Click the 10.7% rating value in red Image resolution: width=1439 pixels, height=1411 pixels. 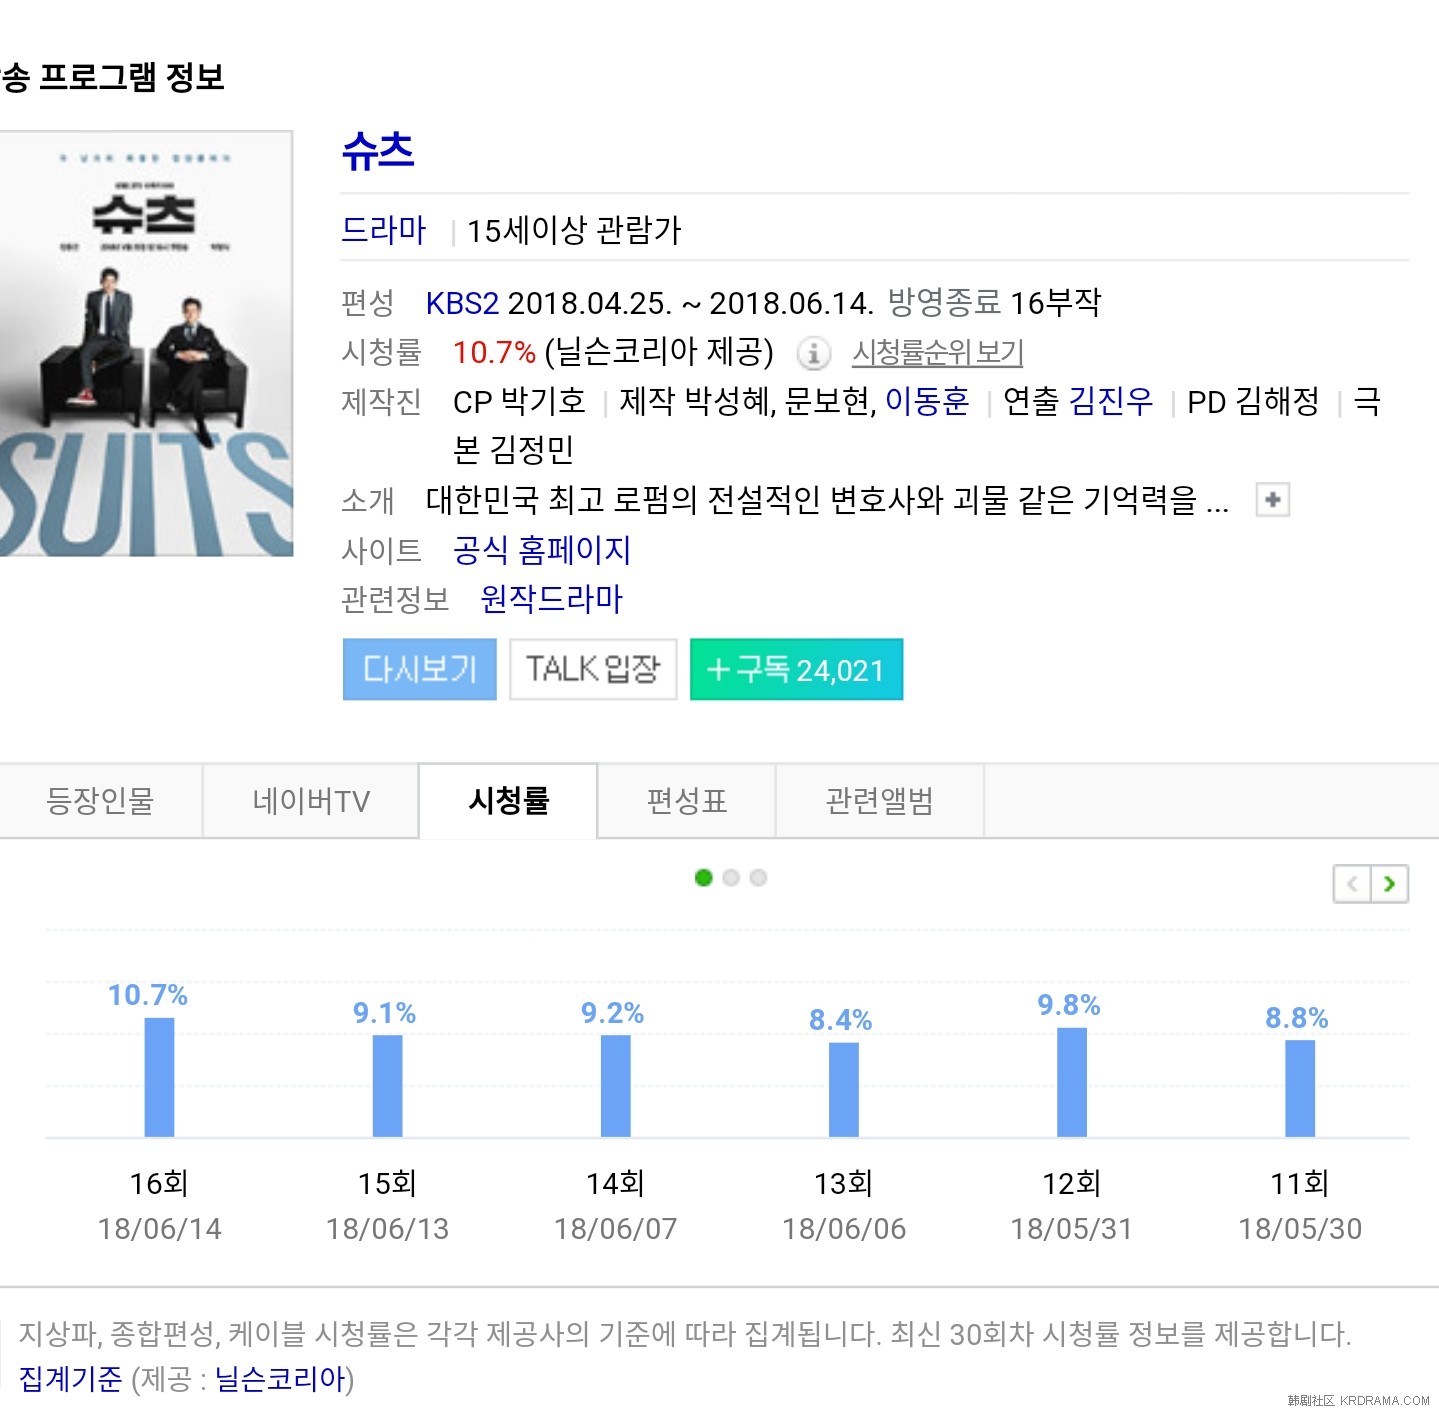pos(494,352)
